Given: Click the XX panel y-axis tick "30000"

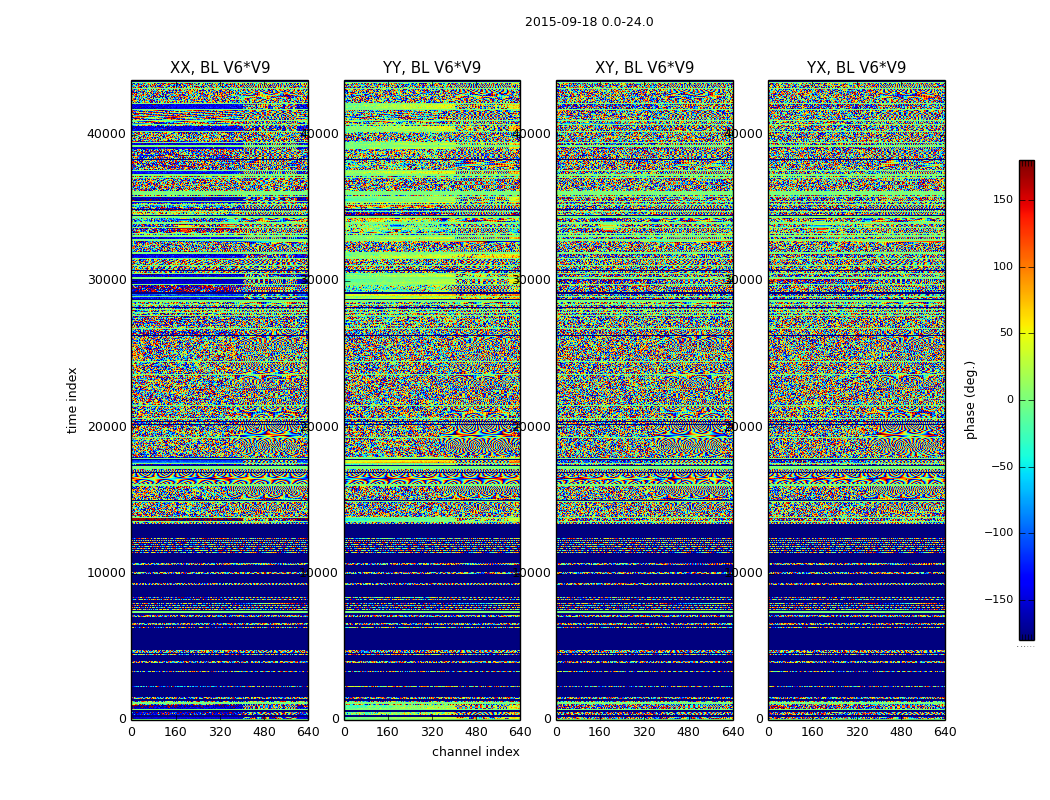Looking at the screenshot, I should [x=106, y=279].
